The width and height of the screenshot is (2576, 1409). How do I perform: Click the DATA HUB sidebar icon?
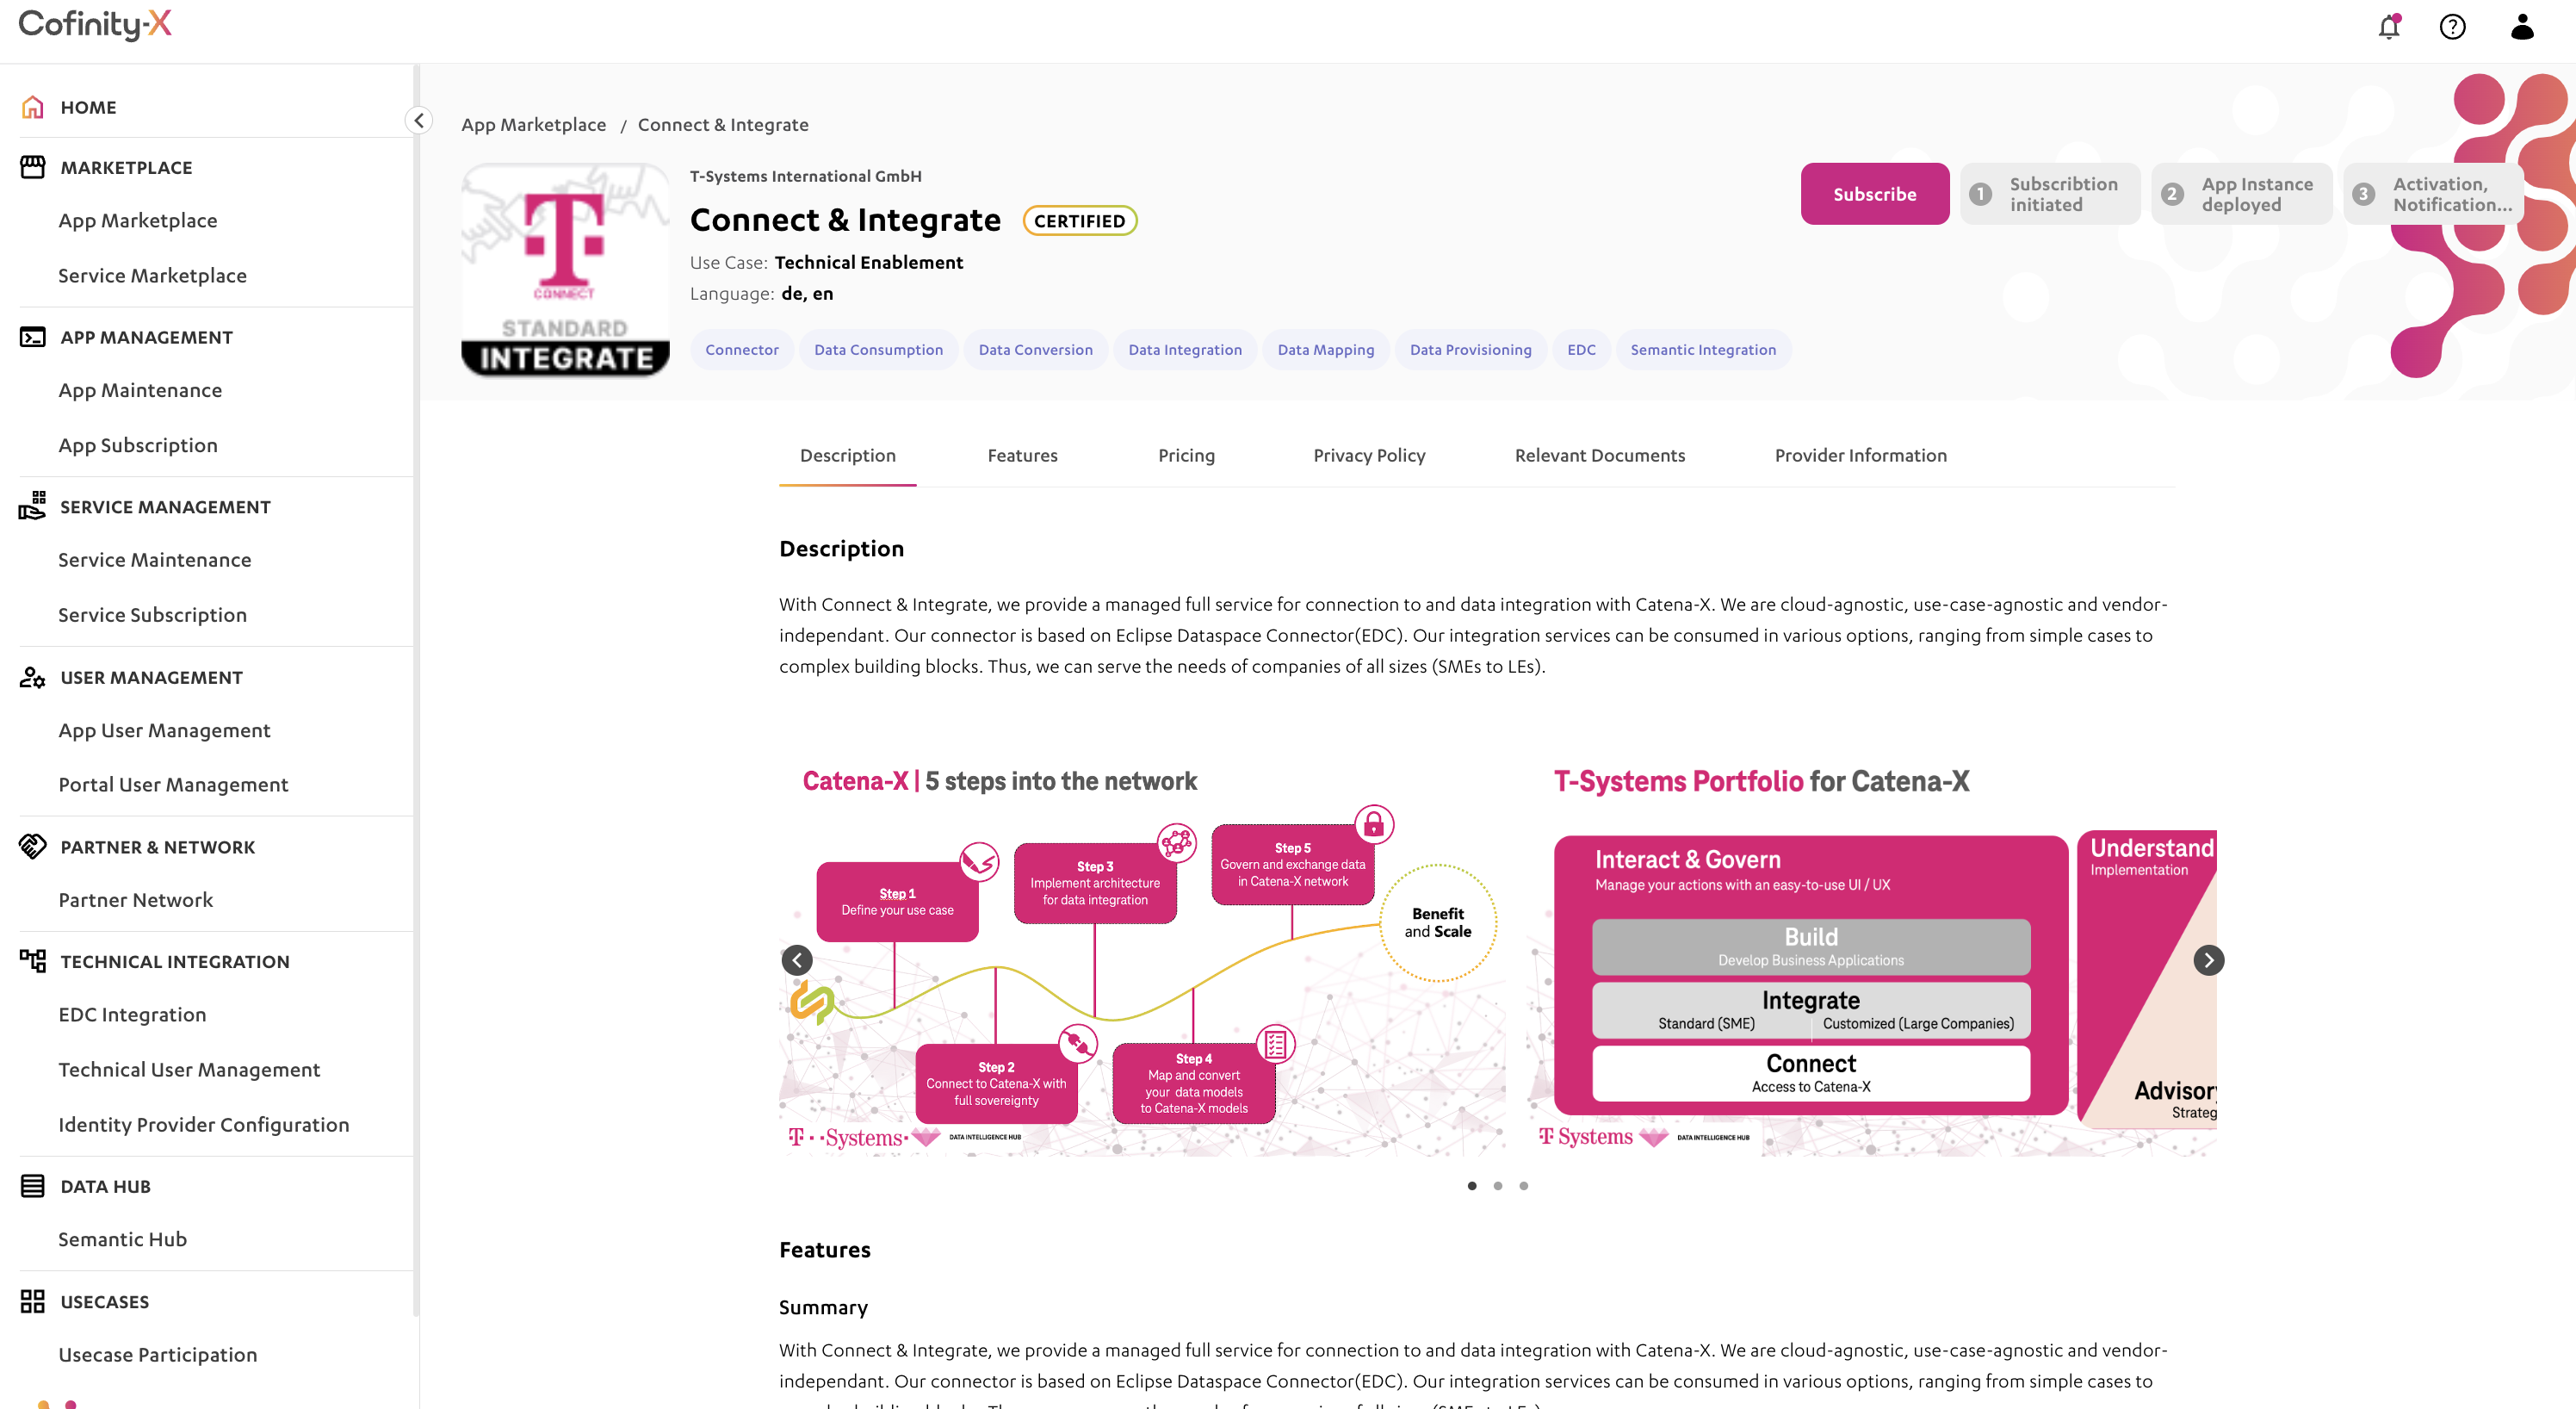(31, 1185)
